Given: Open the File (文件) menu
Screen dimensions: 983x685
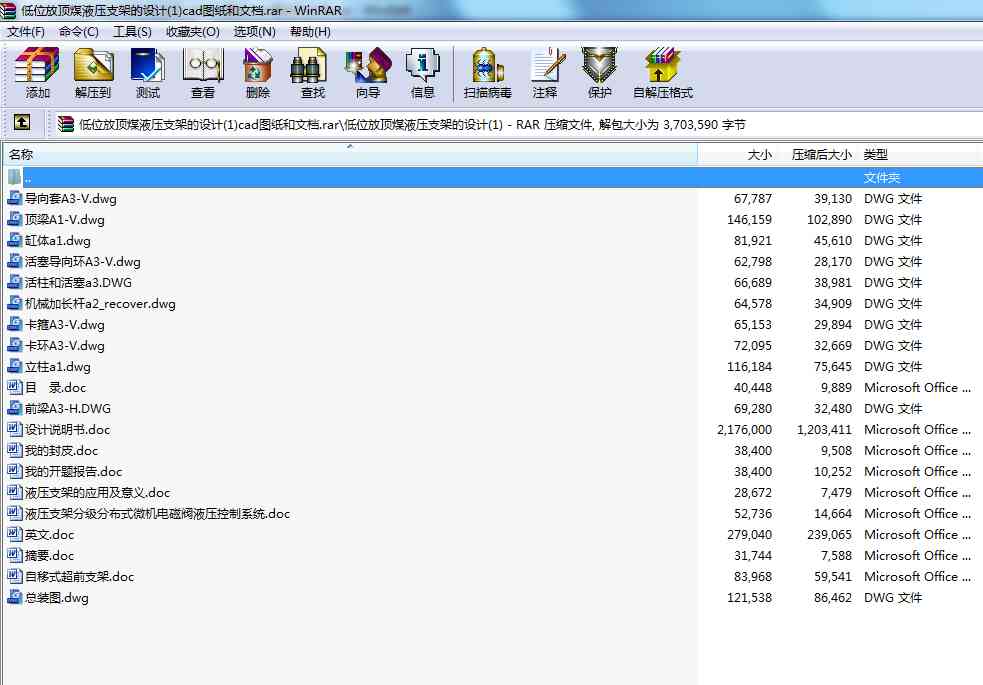Looking at the screenshot, I should [x=26, y=31].
